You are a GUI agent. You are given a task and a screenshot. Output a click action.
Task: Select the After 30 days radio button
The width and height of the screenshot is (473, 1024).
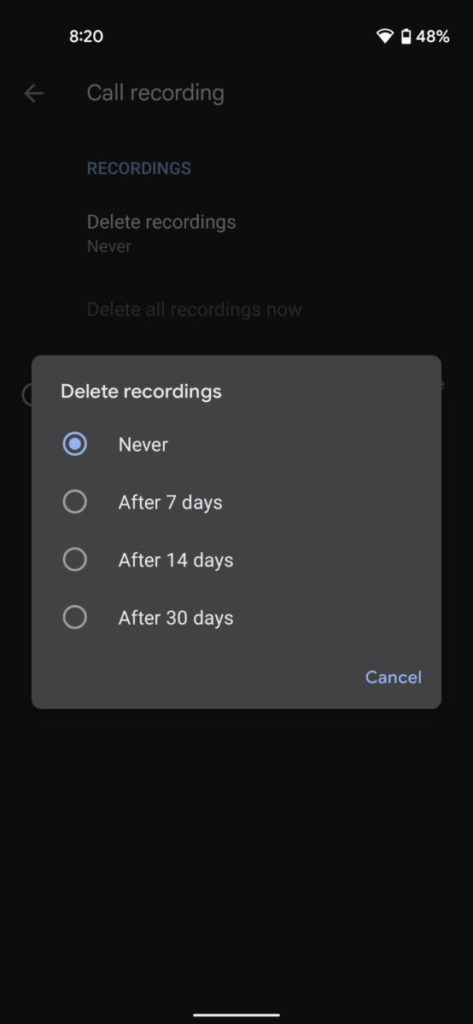pyautogui.click(x=74, y=617)
